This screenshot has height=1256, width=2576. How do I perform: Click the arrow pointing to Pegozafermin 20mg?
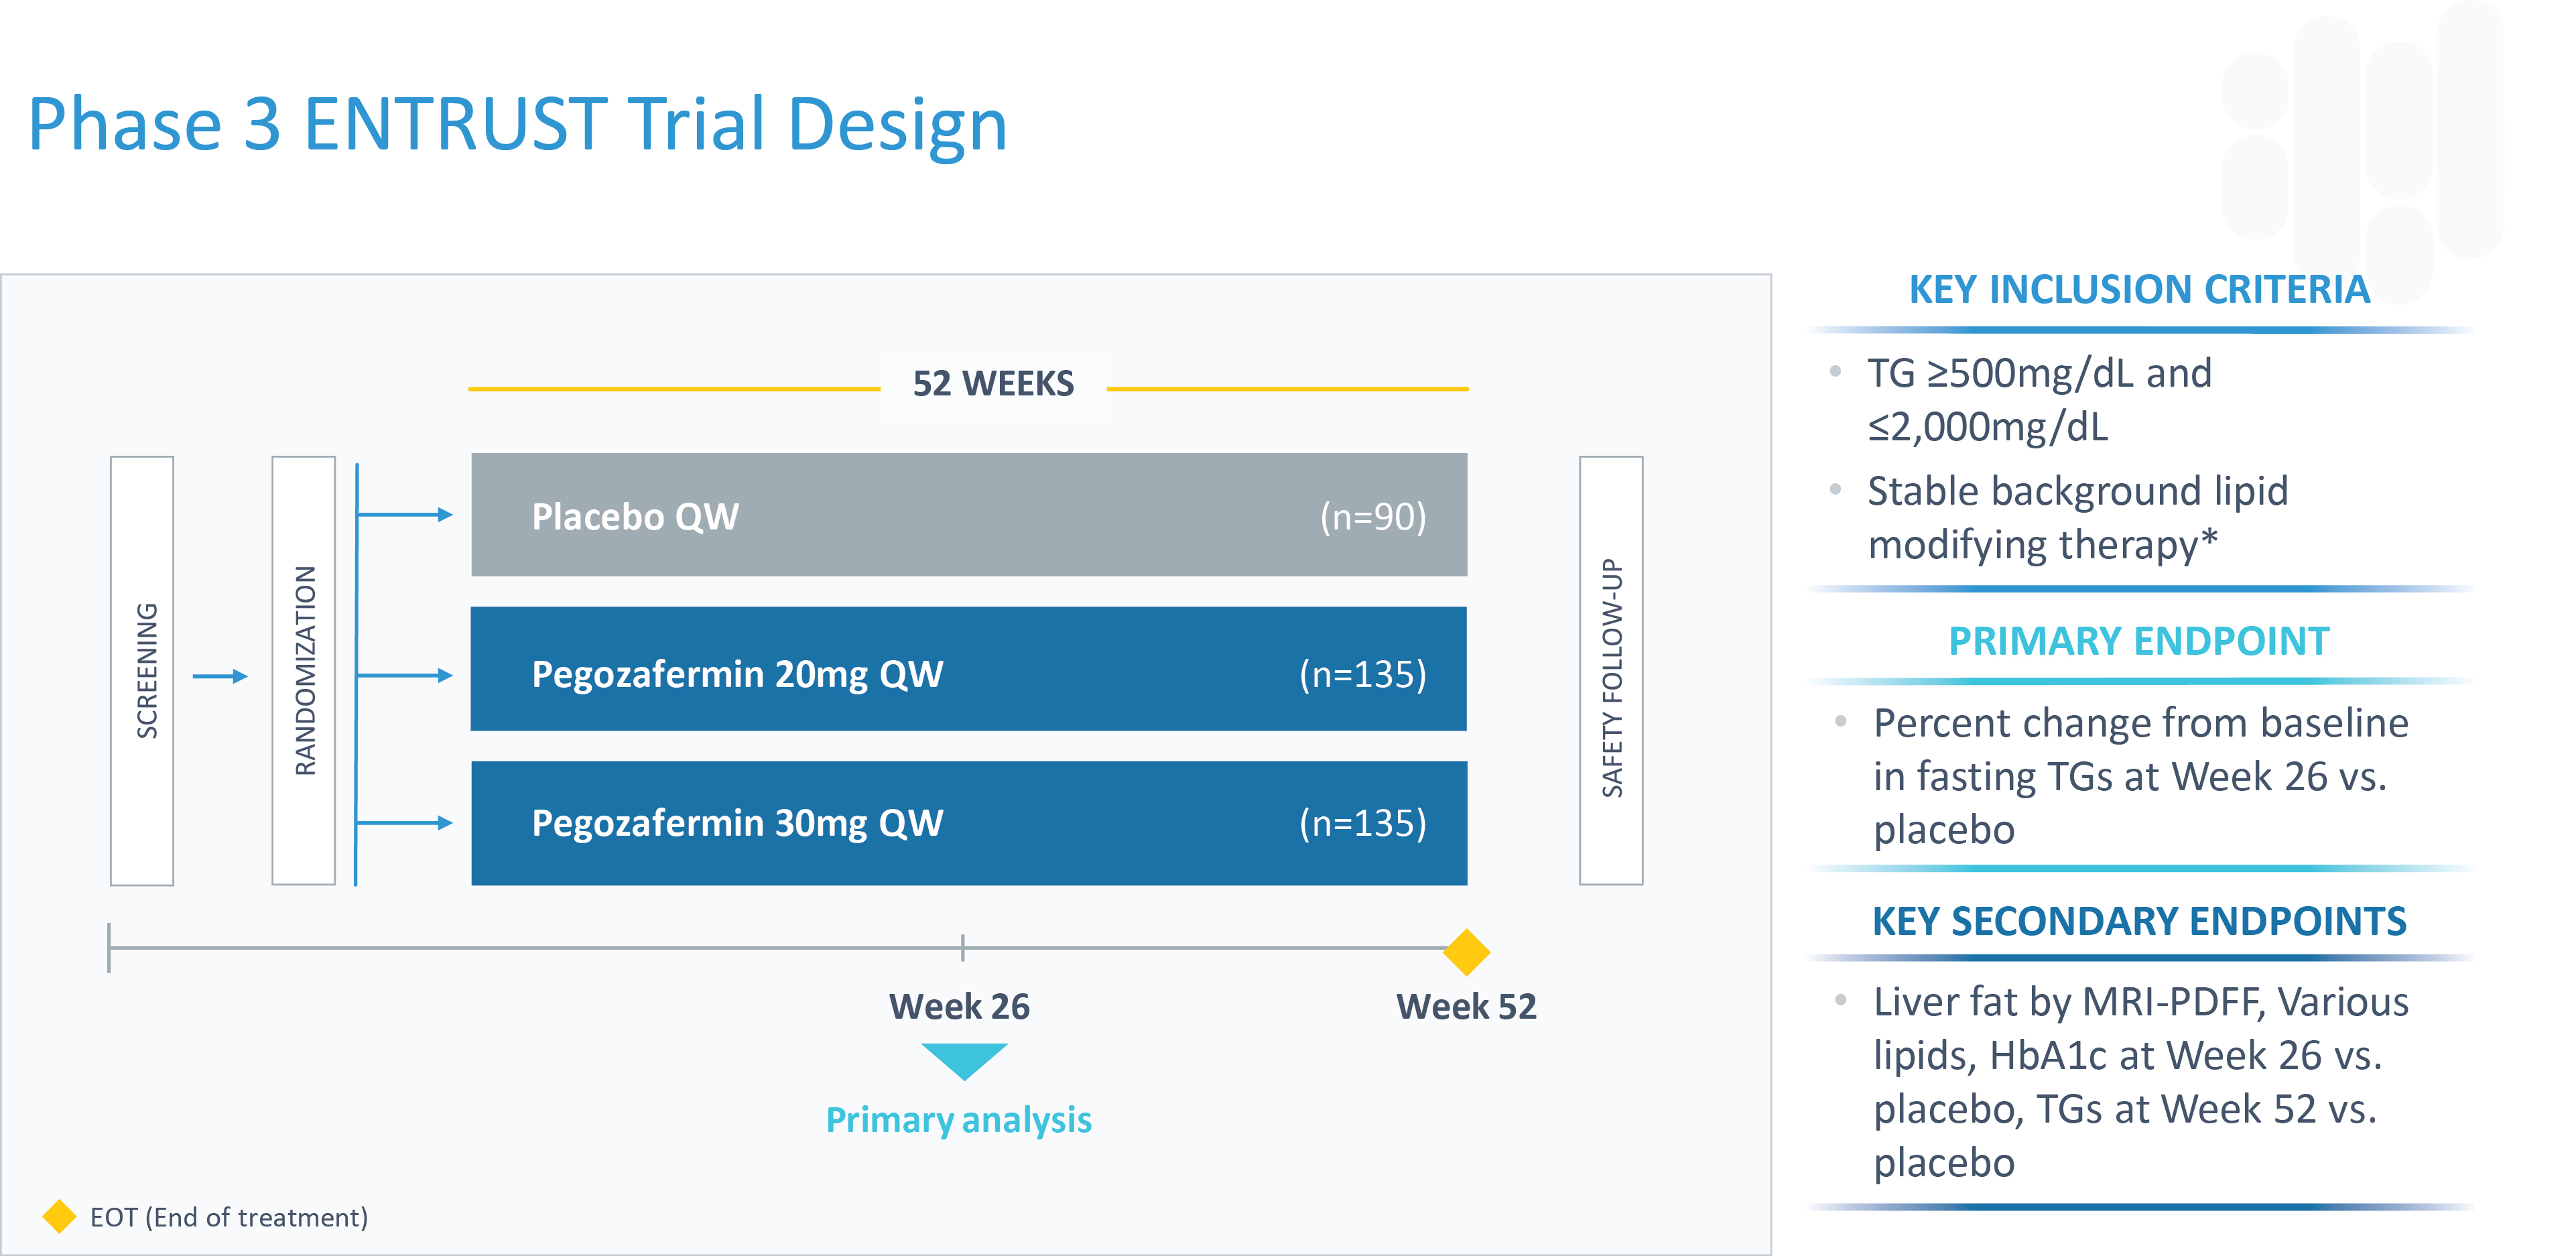(404, 675)
